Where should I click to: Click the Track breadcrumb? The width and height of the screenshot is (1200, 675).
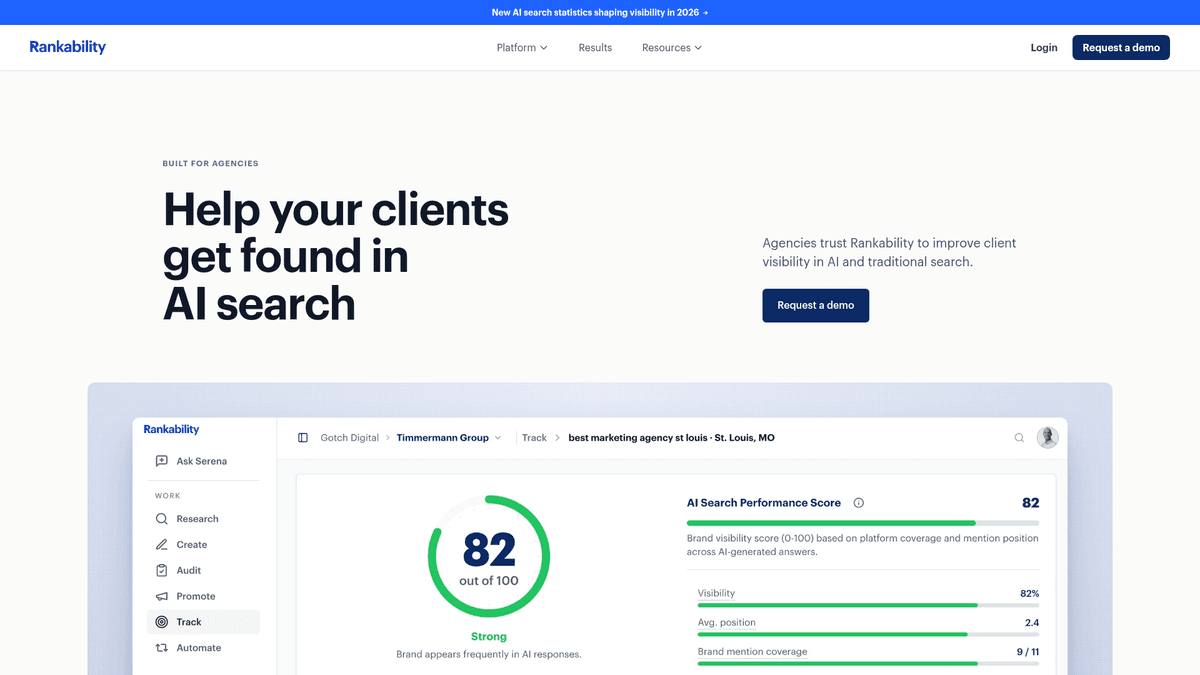pyautogui.click(x=534, y=438)
